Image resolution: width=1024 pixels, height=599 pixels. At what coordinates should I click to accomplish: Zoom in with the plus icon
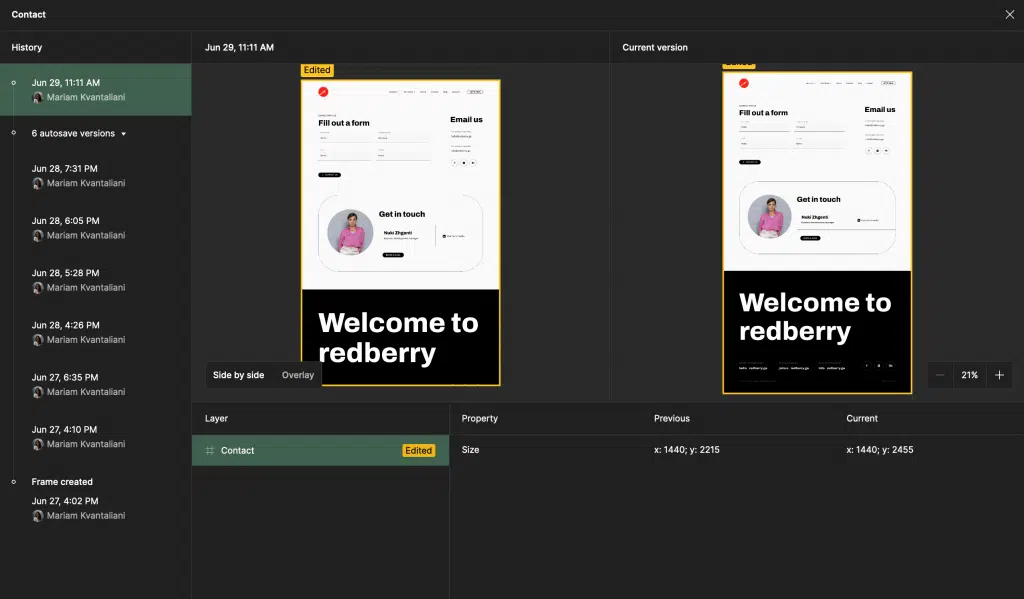(999, 375)
